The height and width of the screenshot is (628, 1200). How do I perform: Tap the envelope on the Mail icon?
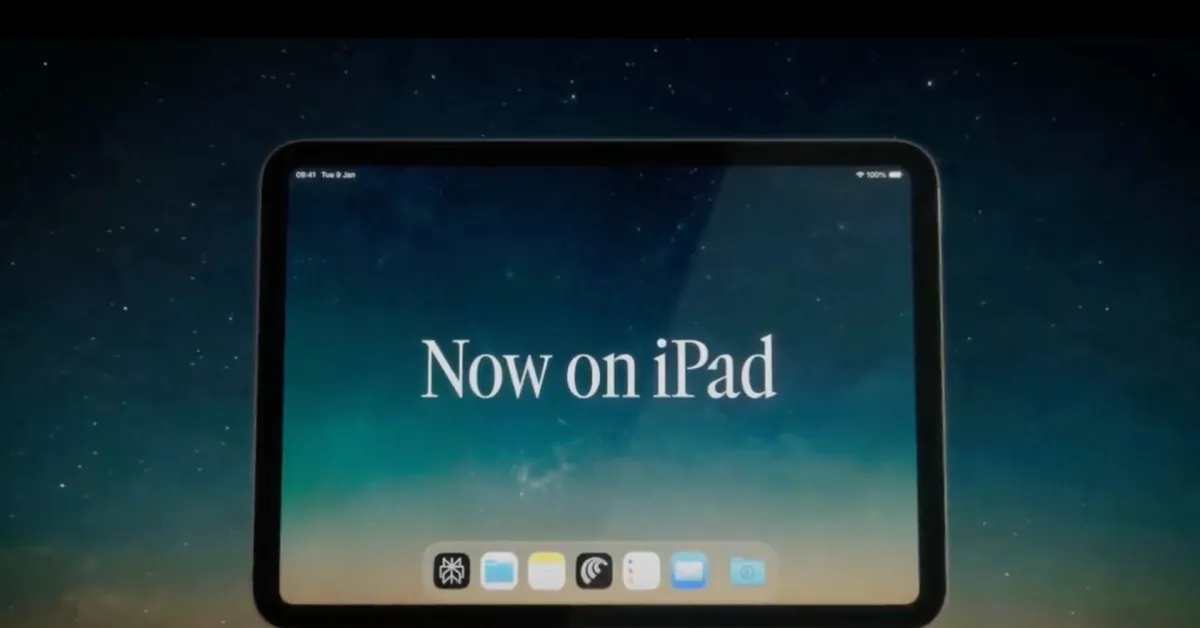(x=687, y=570)
